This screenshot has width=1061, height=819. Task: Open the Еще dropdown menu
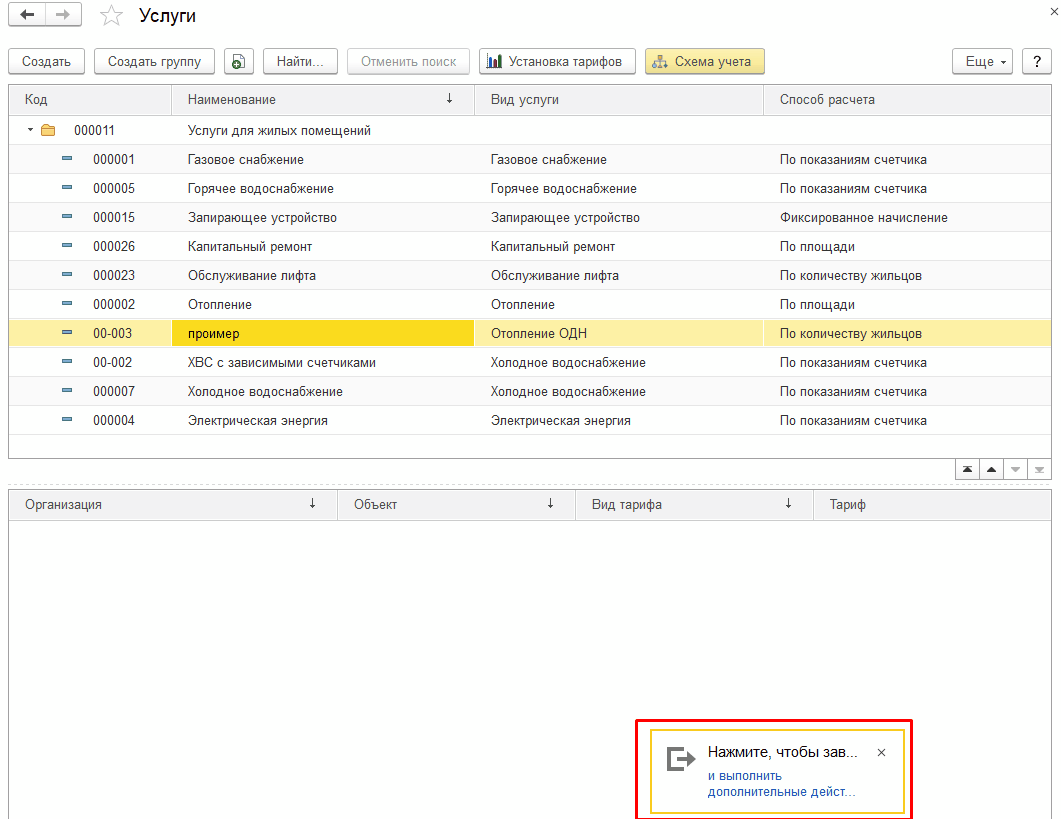point(982,62)
